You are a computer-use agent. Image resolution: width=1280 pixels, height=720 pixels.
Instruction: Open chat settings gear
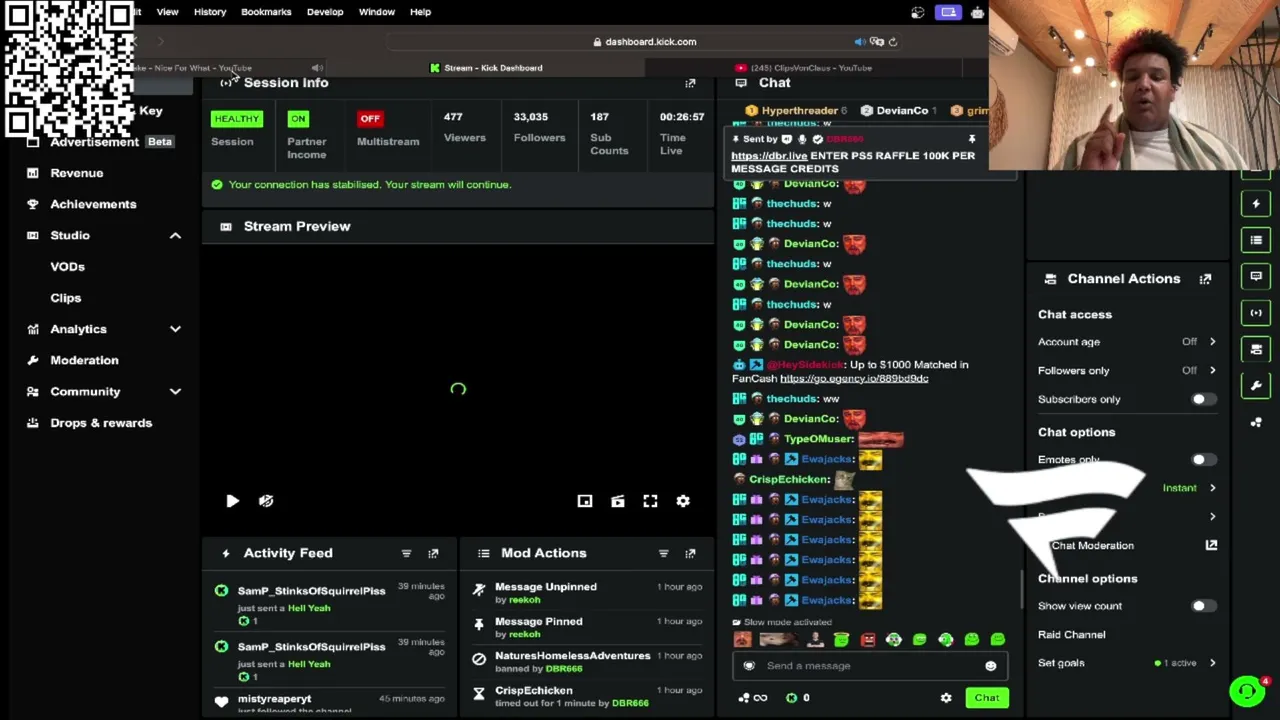pos(946,698)
